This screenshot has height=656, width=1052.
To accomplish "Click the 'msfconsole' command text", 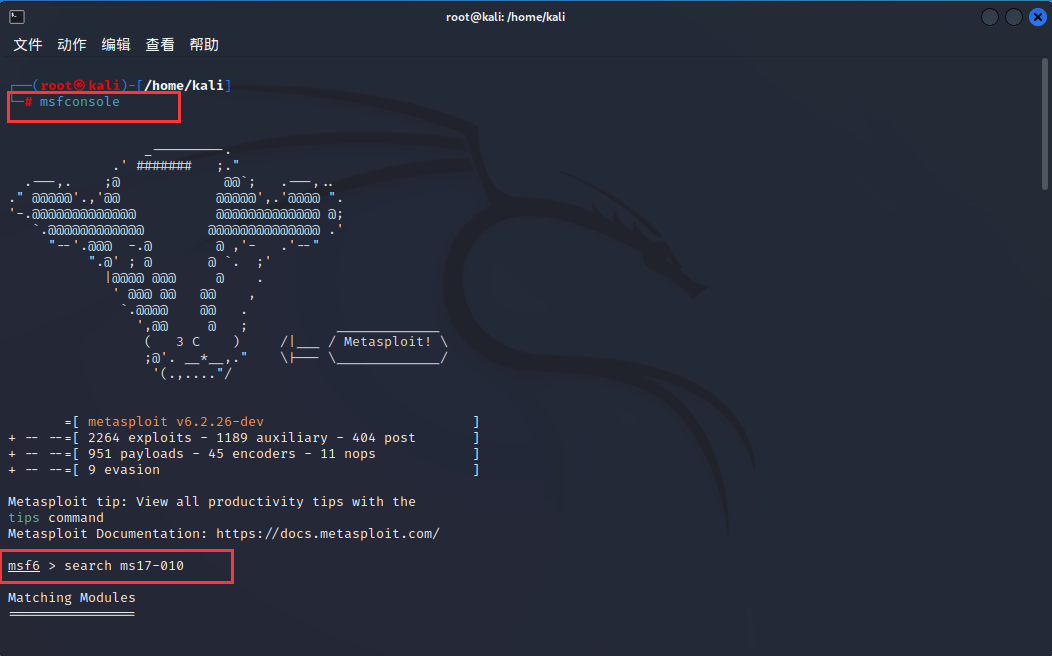I will tap(79, 102).
